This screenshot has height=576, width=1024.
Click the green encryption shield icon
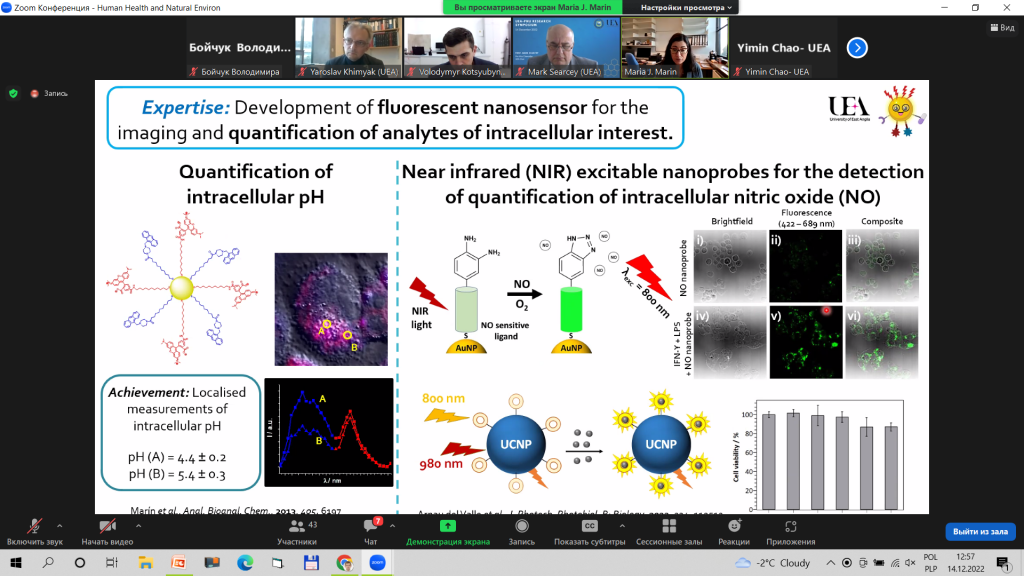[x=13, y=93]
